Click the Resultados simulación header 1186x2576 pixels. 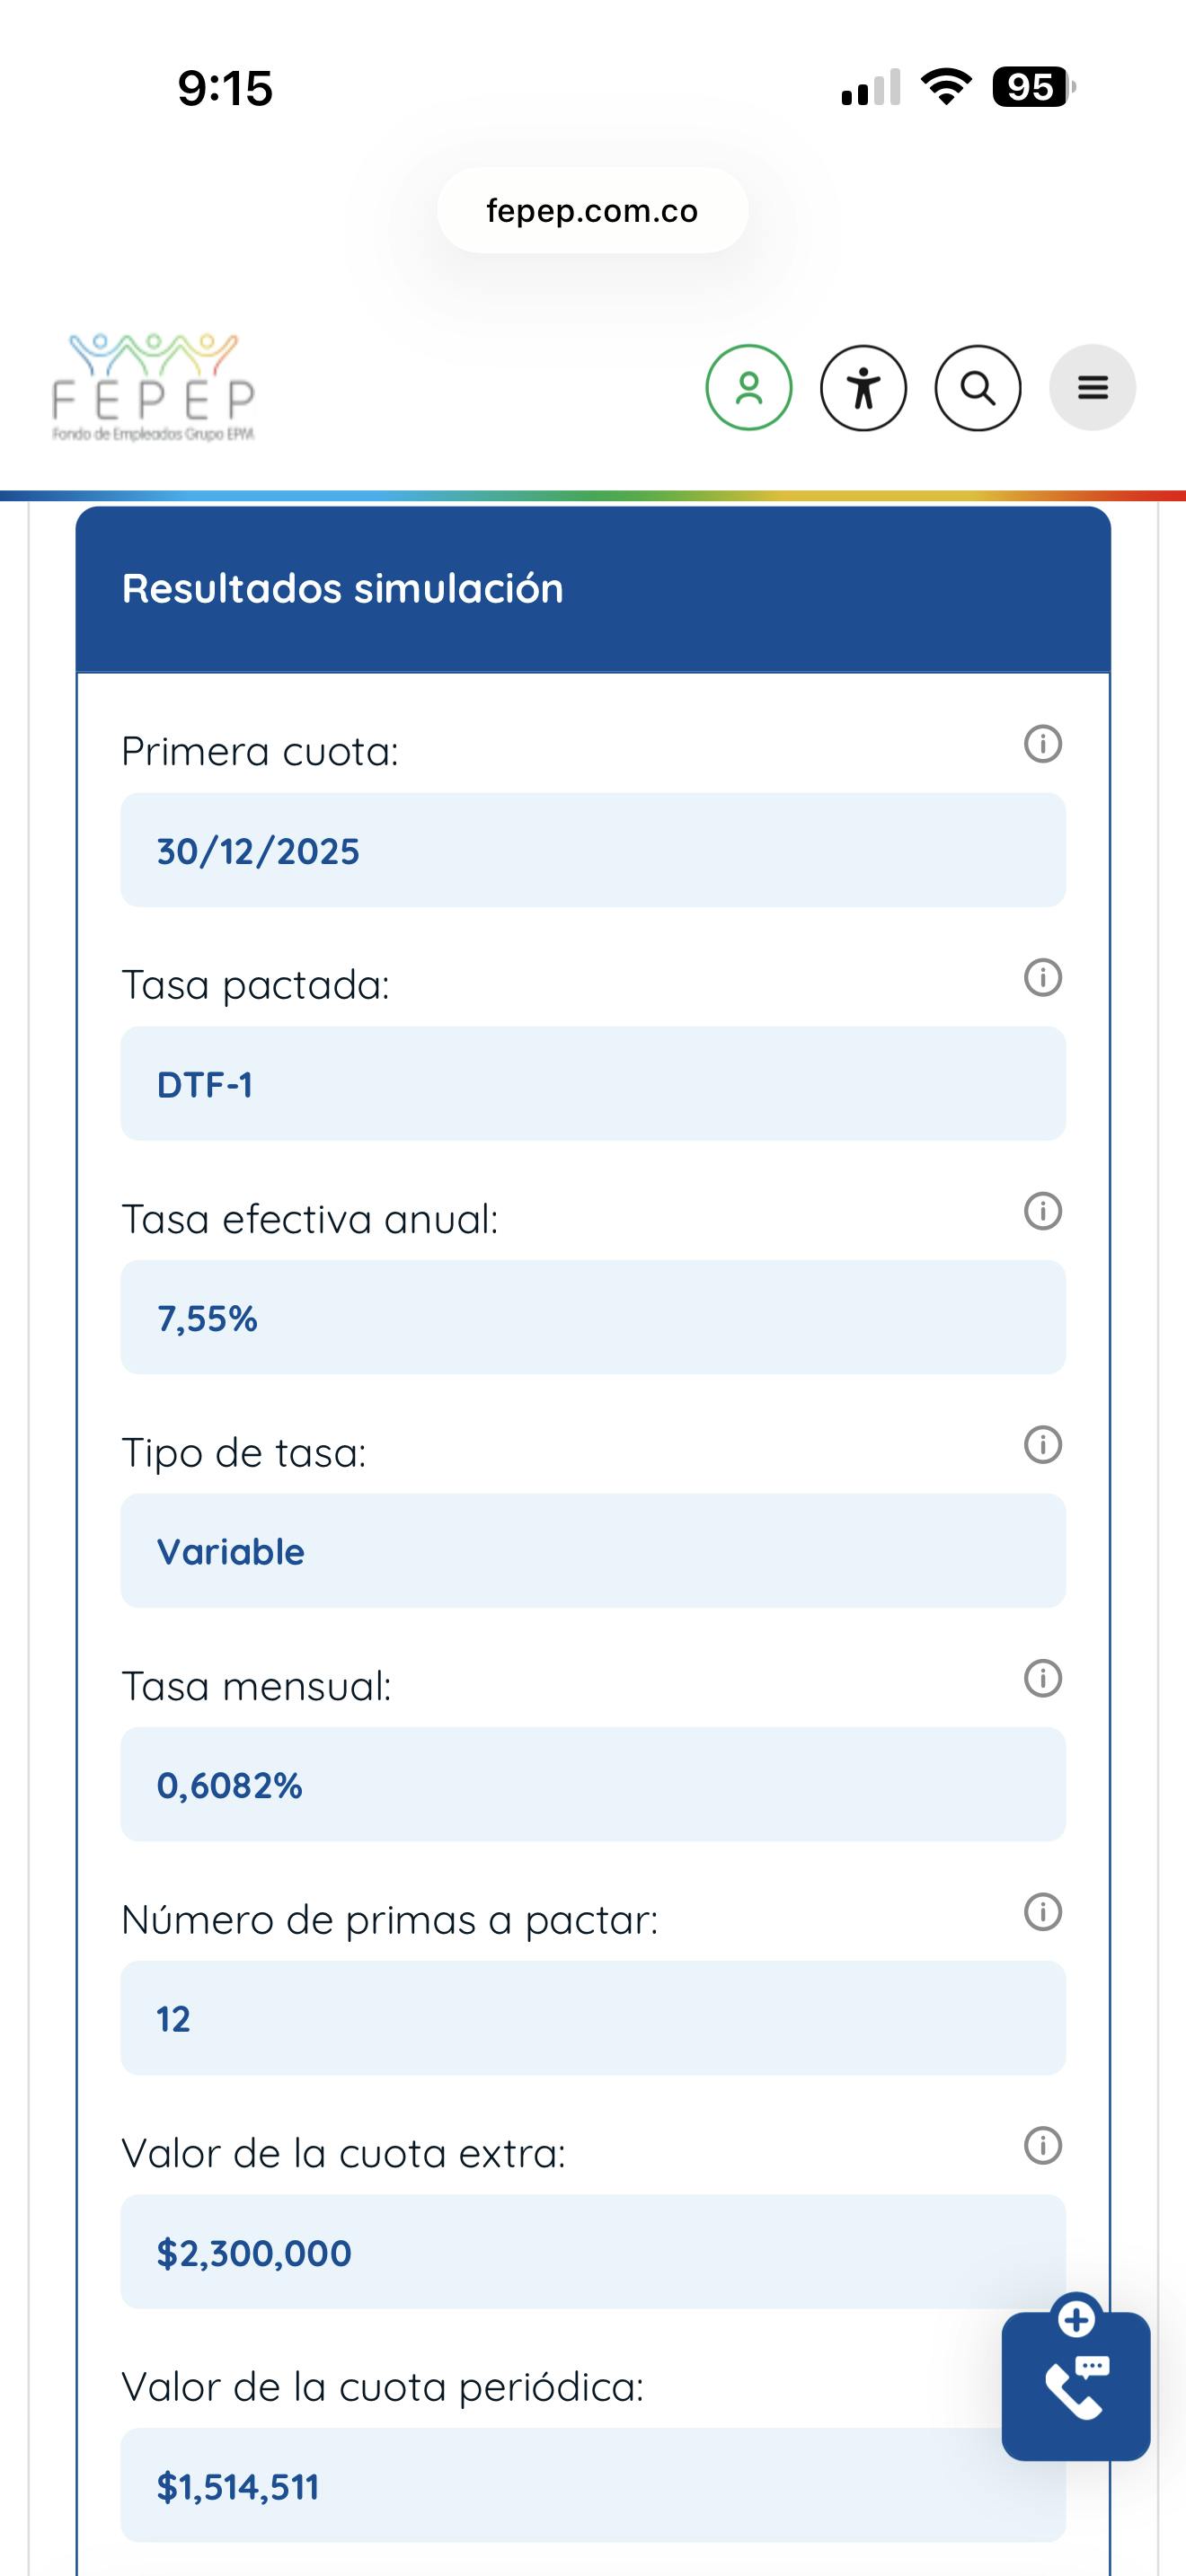(x=592, y=589)
